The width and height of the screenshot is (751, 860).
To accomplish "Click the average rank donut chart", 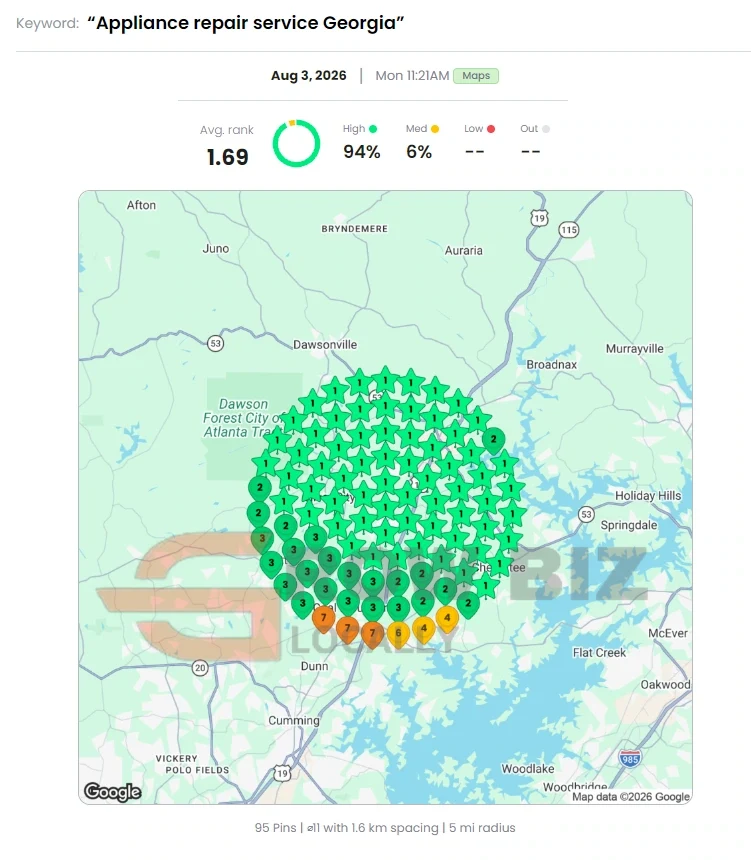I will click(x=296, y=143).
